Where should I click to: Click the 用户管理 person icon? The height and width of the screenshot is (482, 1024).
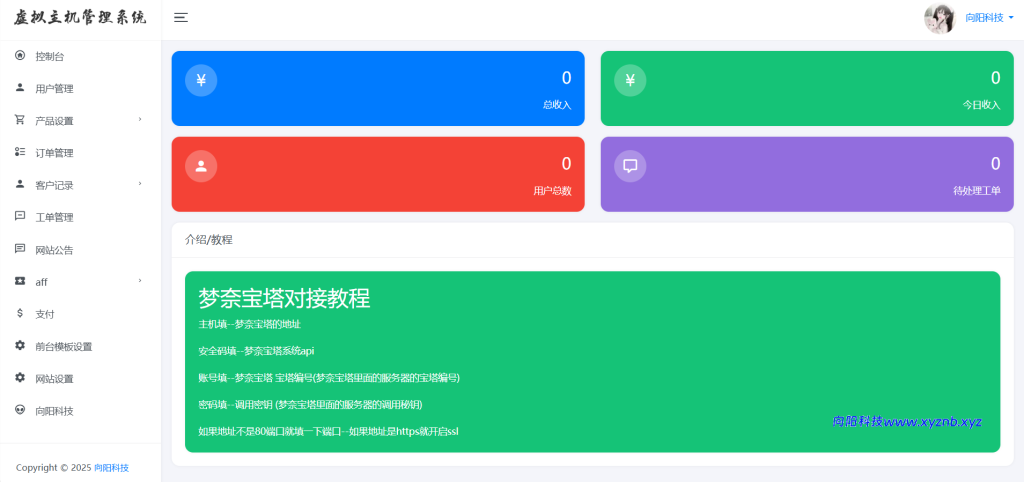[20, 88]
